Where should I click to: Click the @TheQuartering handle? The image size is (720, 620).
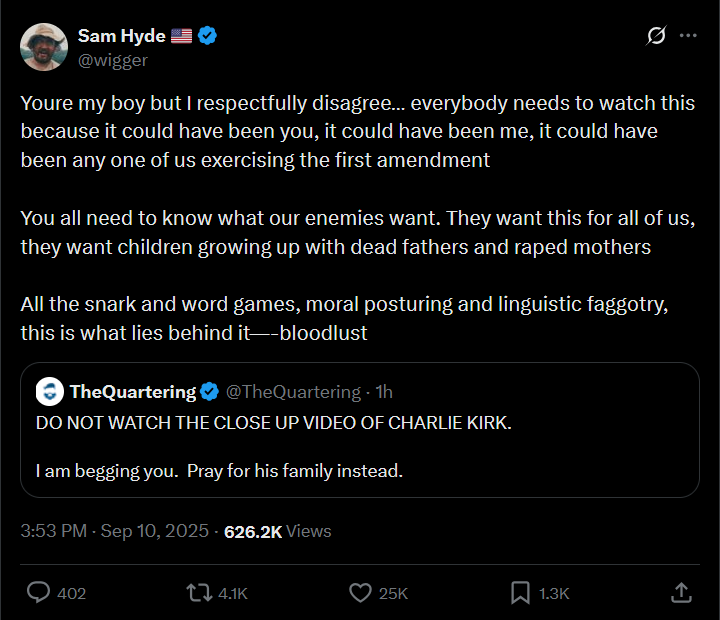click(293, 391)
